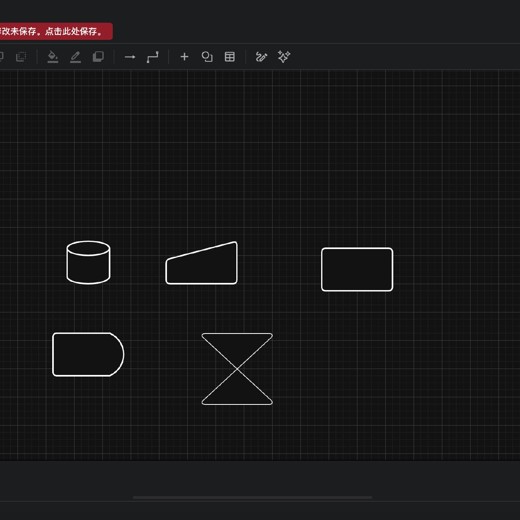Select the slanted manual input shape
Screen dimensions: 520x520
click(202, 263)
